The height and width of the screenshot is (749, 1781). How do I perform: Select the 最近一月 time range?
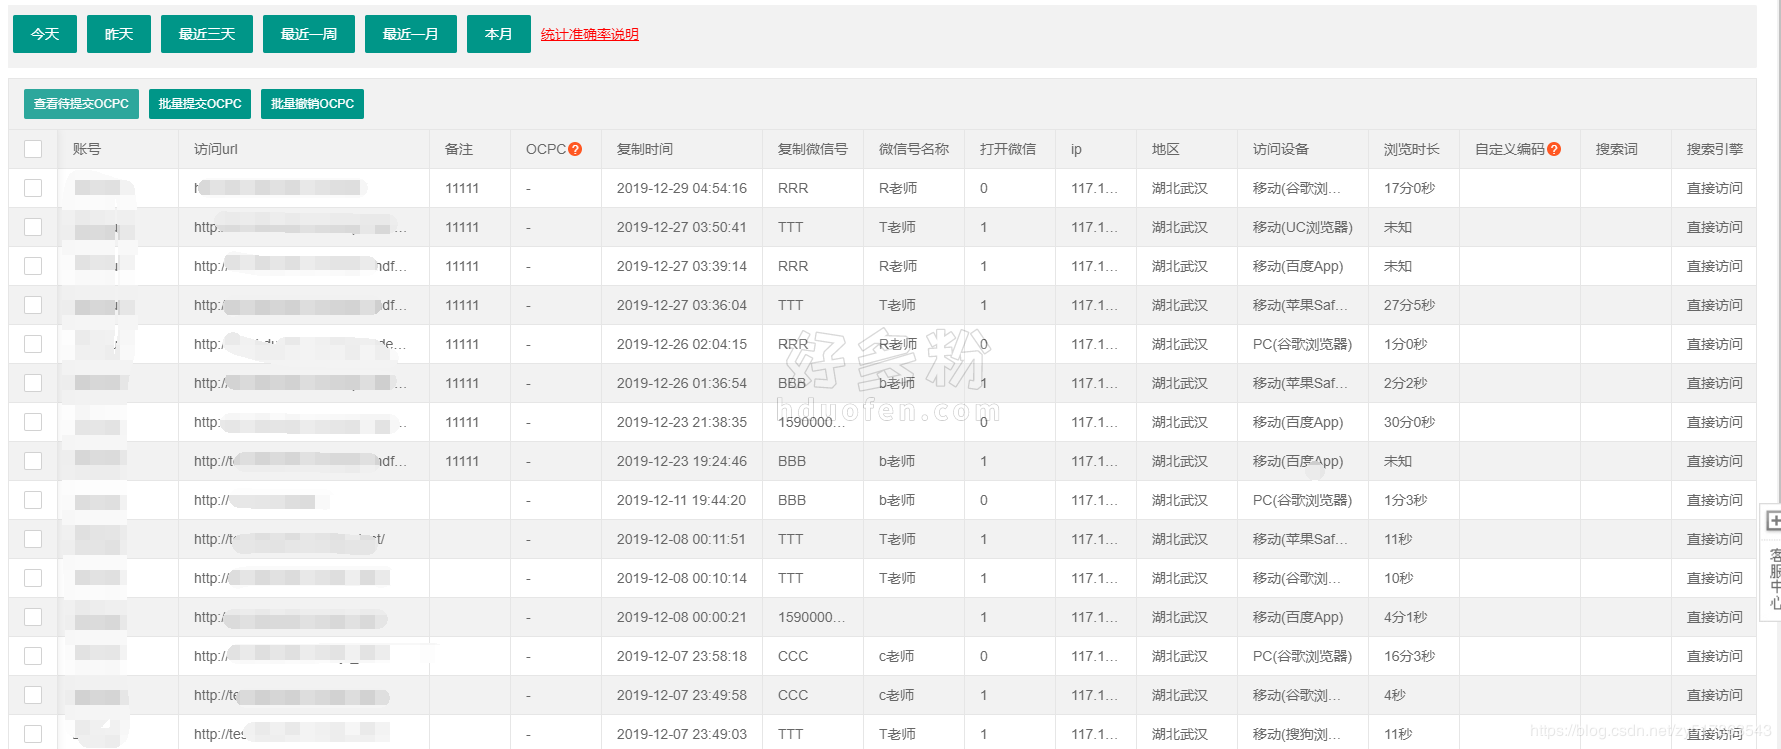point(411,34)
